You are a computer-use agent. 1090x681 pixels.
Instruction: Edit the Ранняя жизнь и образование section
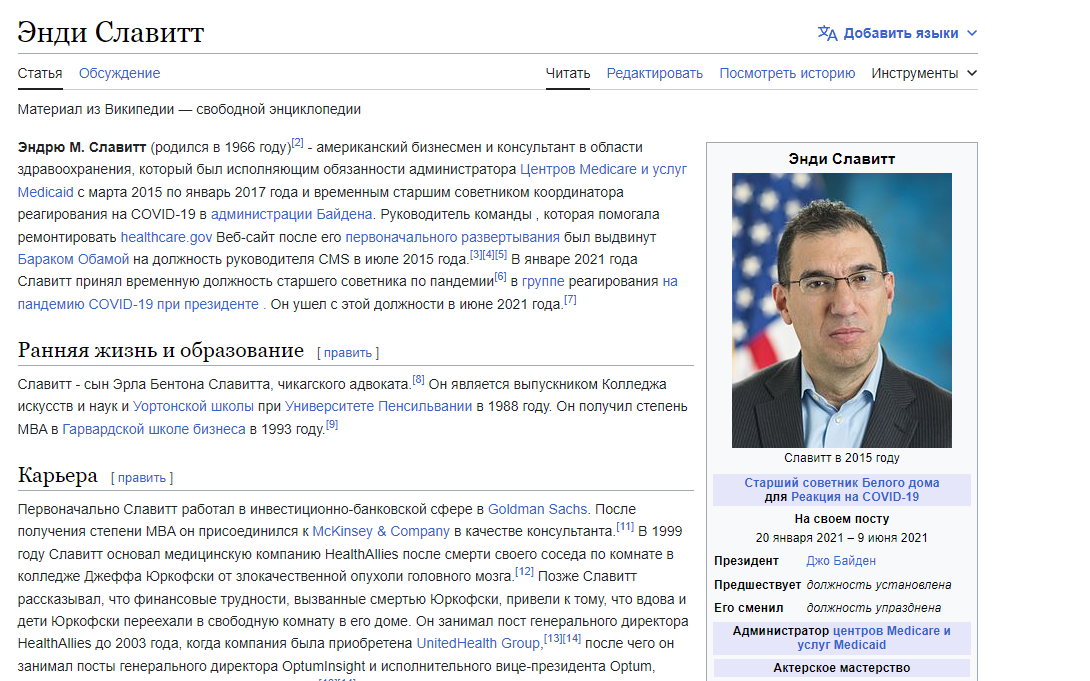(348, 353)
